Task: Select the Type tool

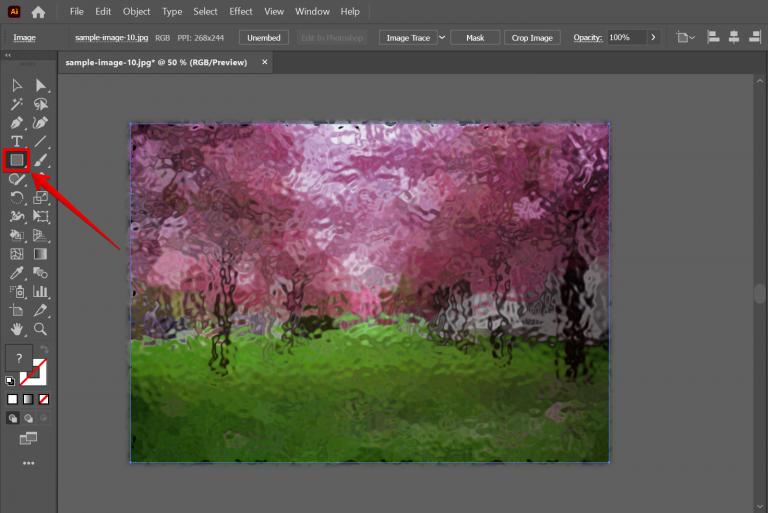Action: tap(17, 141)
